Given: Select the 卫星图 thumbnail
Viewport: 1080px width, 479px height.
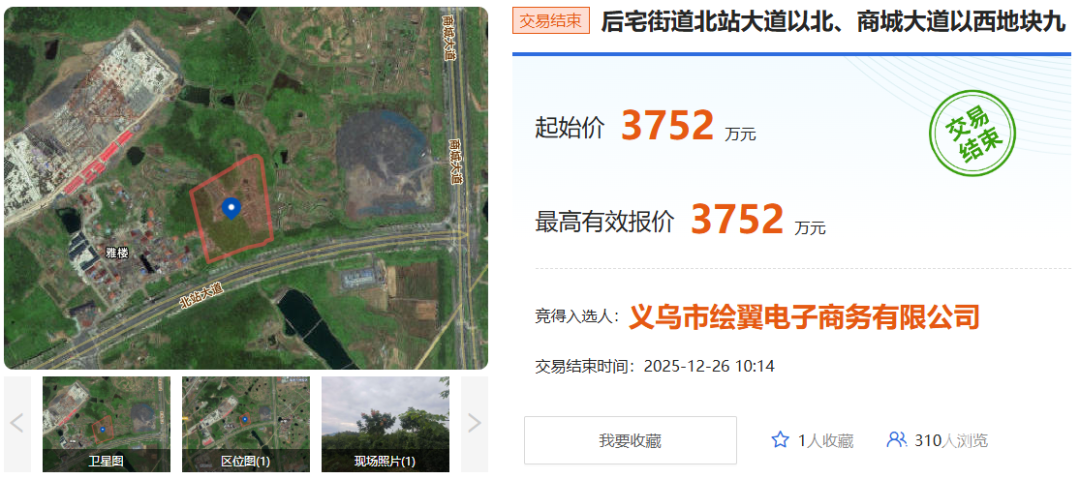Looking at the screenshot, I should [x=106, y=424].
